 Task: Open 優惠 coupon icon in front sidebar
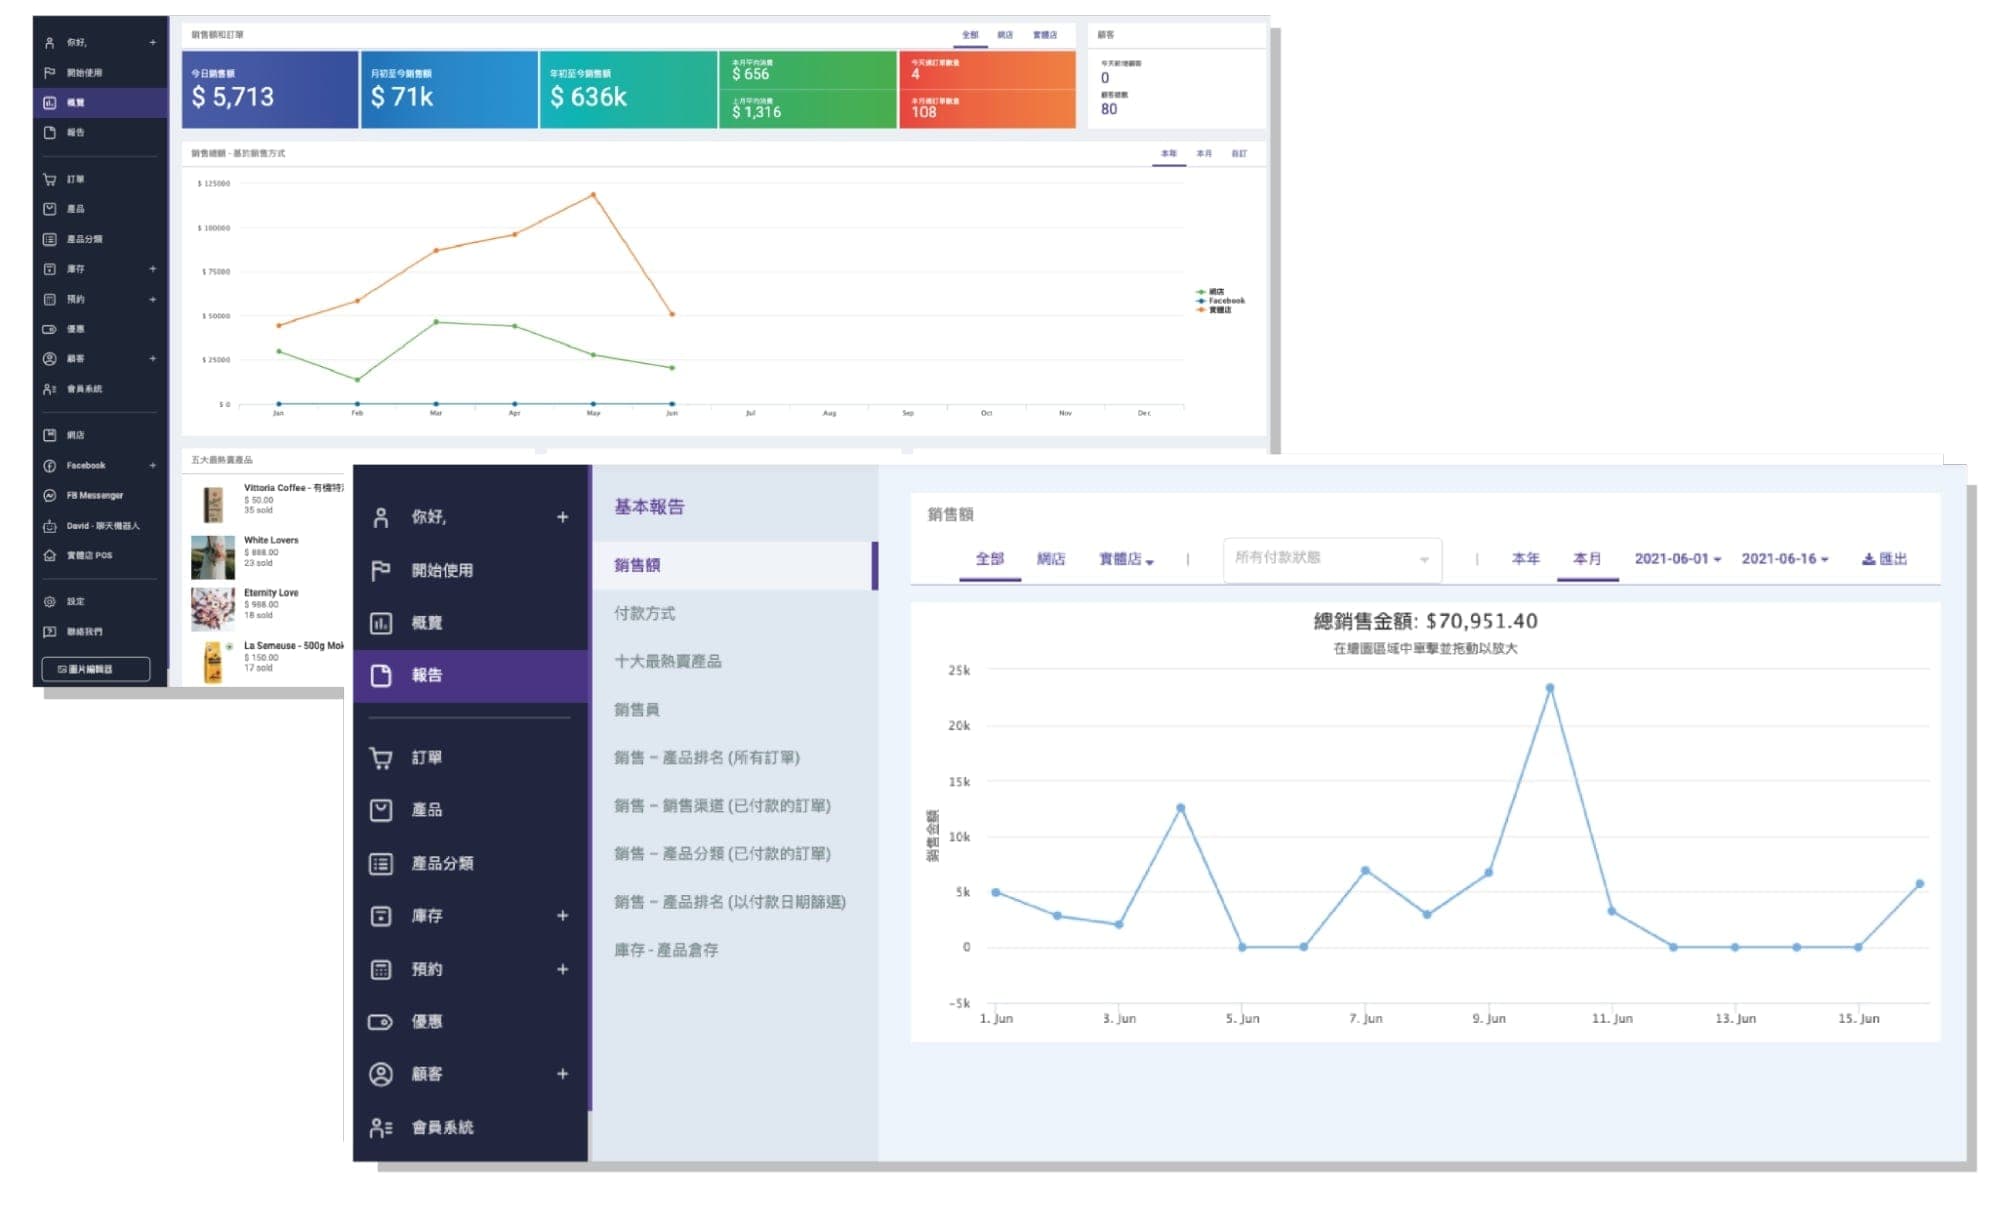(x=380, y=1021)
